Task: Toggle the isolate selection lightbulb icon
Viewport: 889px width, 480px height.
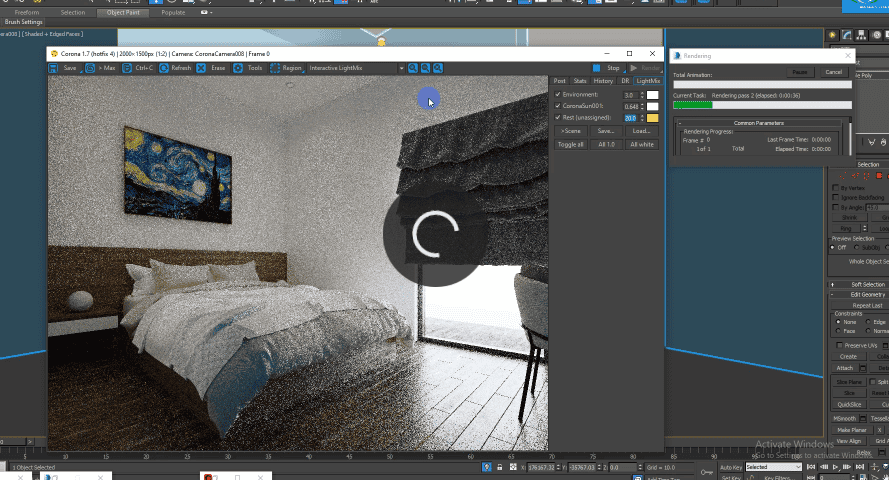Action: pos(486,467)
